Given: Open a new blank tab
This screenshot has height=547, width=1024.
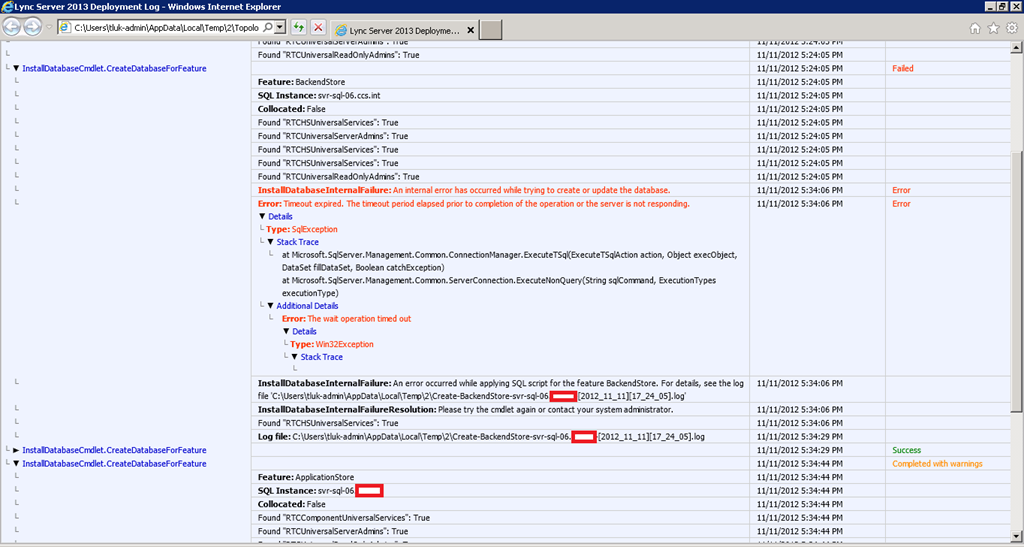Looking at the screenshot, I should (x=491, y=30).
